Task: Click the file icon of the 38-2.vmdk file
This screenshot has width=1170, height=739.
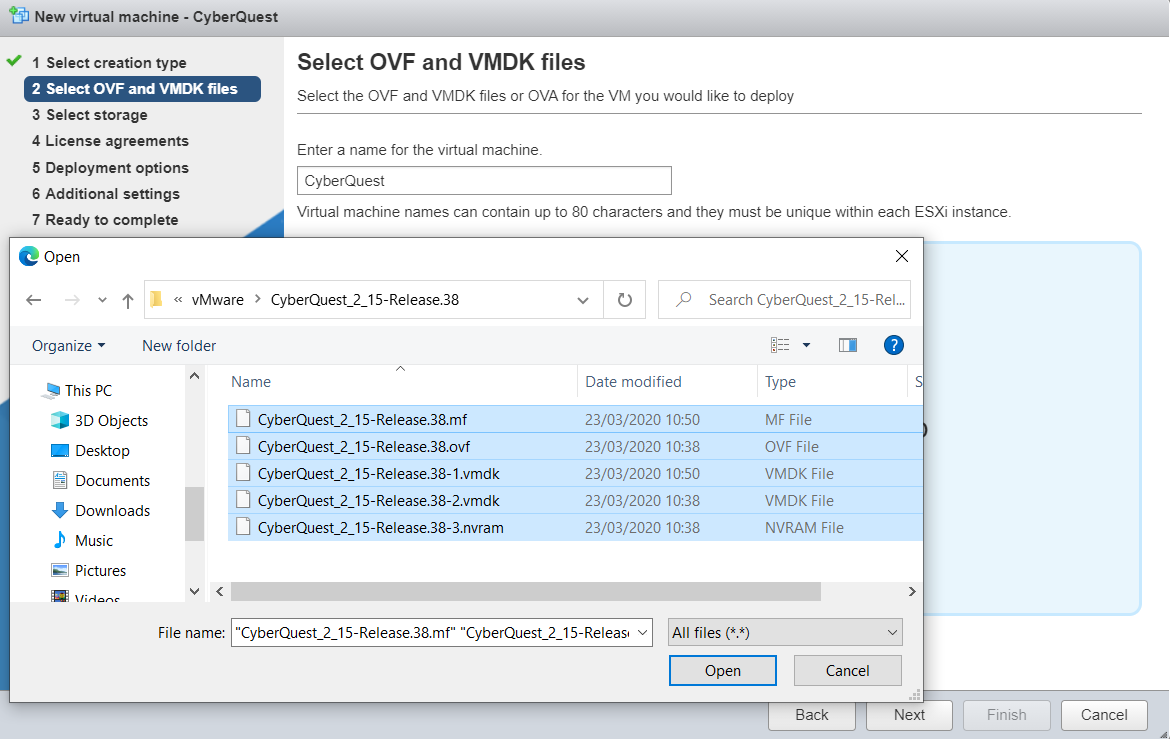Action: (243, 499)
